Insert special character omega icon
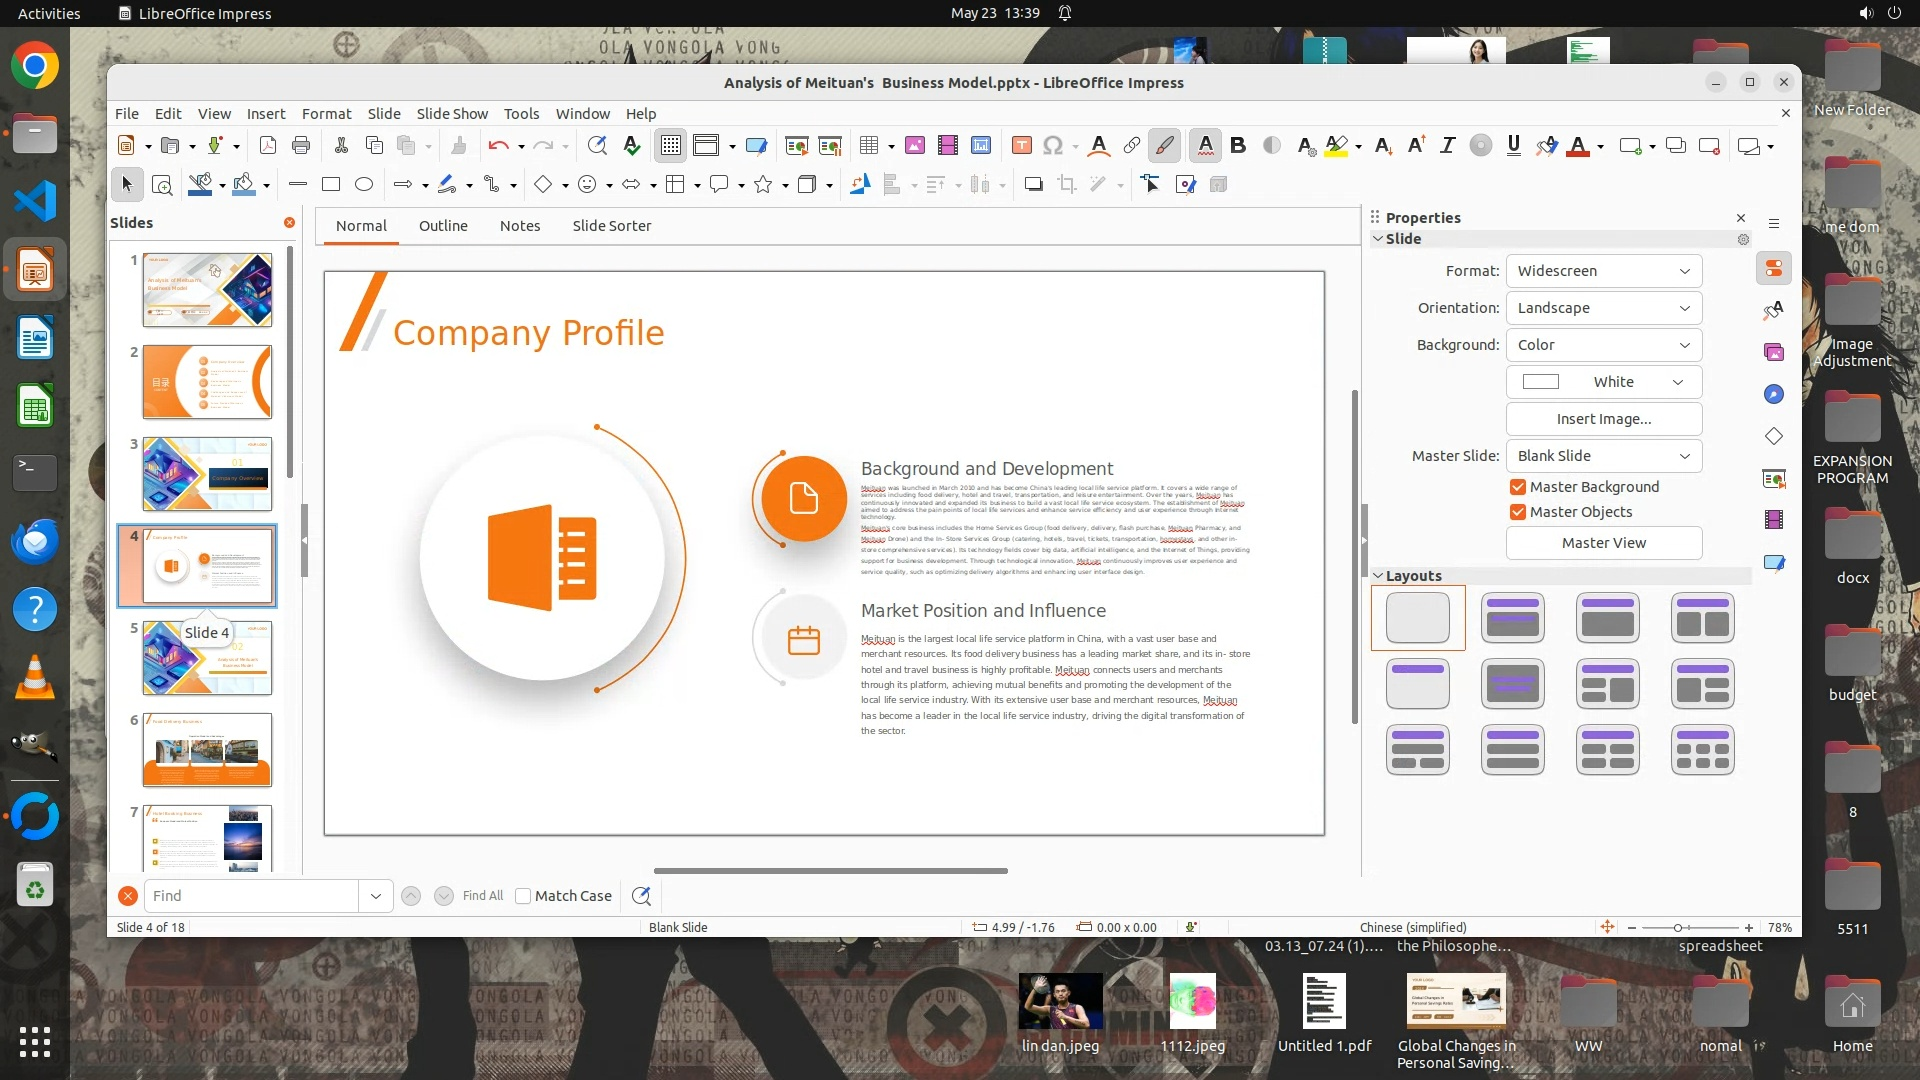1920x1080 pixels. (x=1052, y=146)
